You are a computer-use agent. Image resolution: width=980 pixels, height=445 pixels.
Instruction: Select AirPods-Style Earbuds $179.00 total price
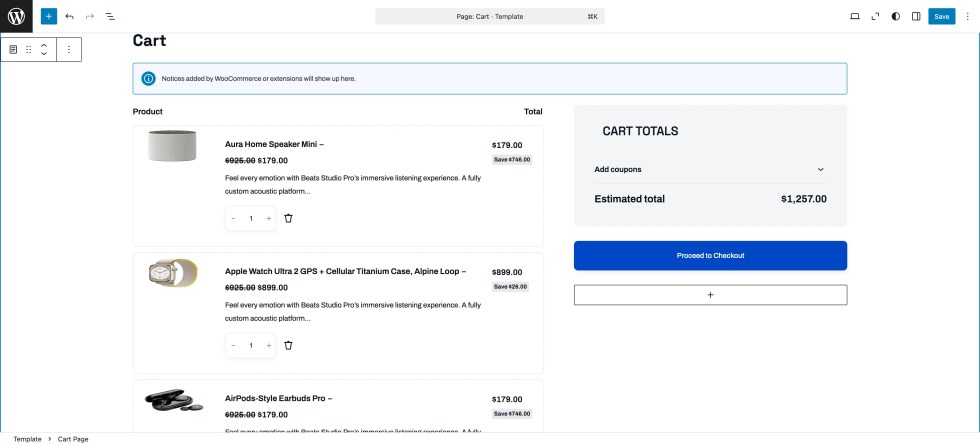click(x=507, y=399)
